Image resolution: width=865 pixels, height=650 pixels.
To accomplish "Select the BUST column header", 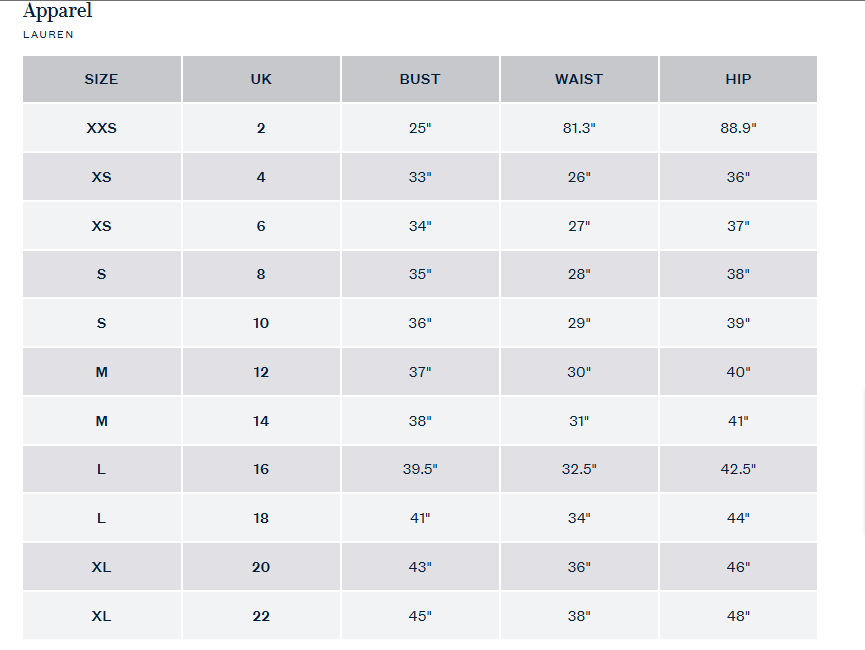I will click(420, 79).
